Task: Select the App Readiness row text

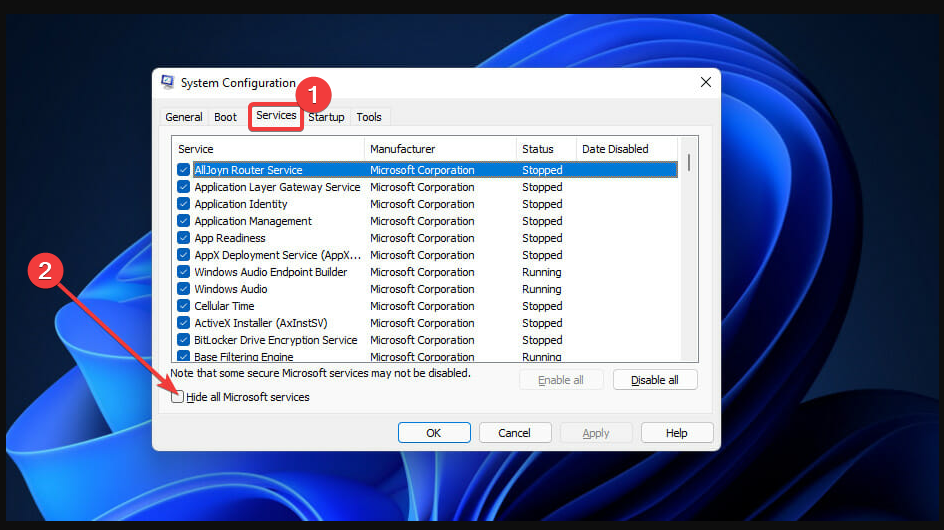Action: [x=229, y=238]
